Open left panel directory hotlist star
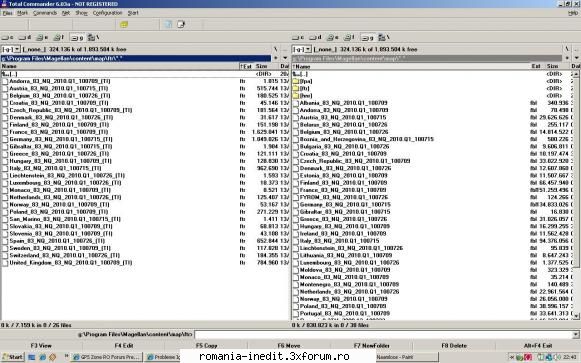Image resolution: width=581 pixels, height=363 pixels. click(x=276, y=58)
